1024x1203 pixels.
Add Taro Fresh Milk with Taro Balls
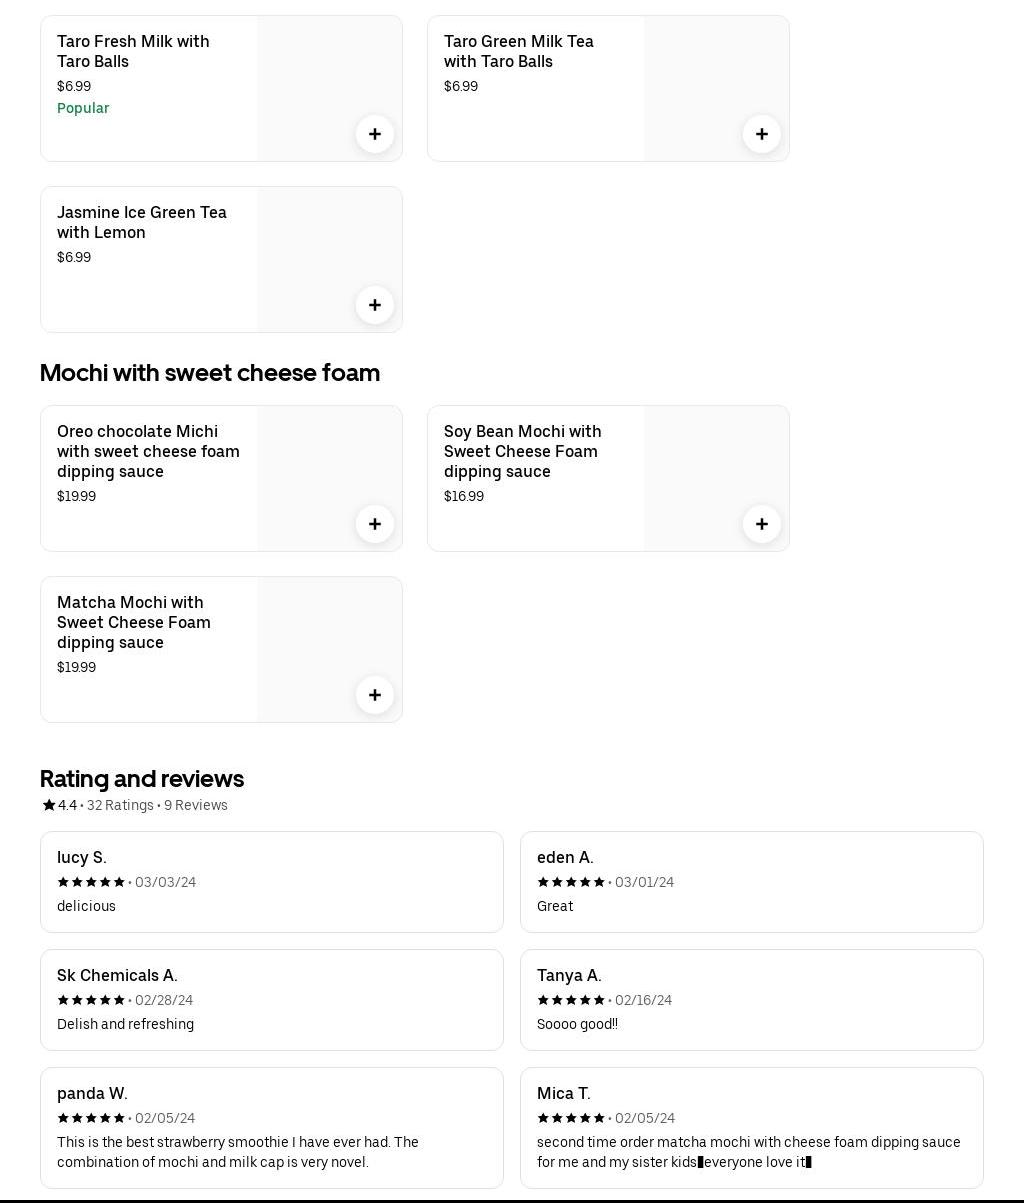375,134
